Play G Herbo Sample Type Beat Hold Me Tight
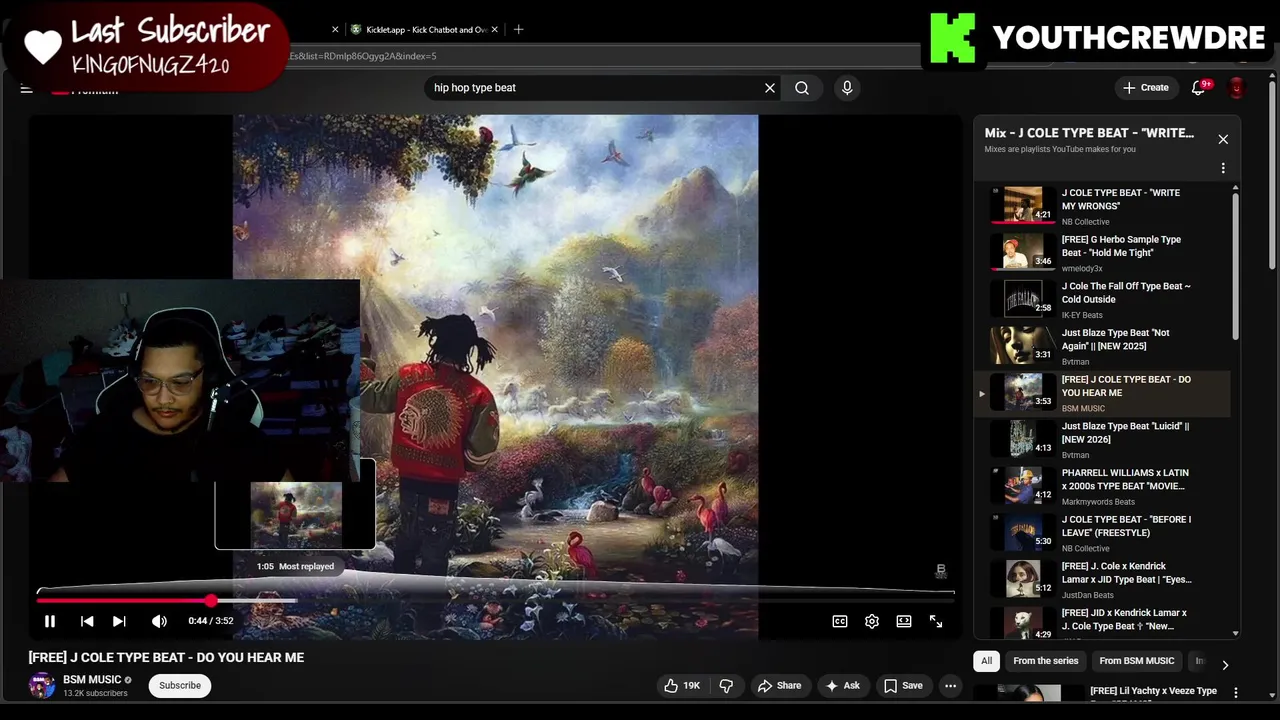 tap(1100, 253)
